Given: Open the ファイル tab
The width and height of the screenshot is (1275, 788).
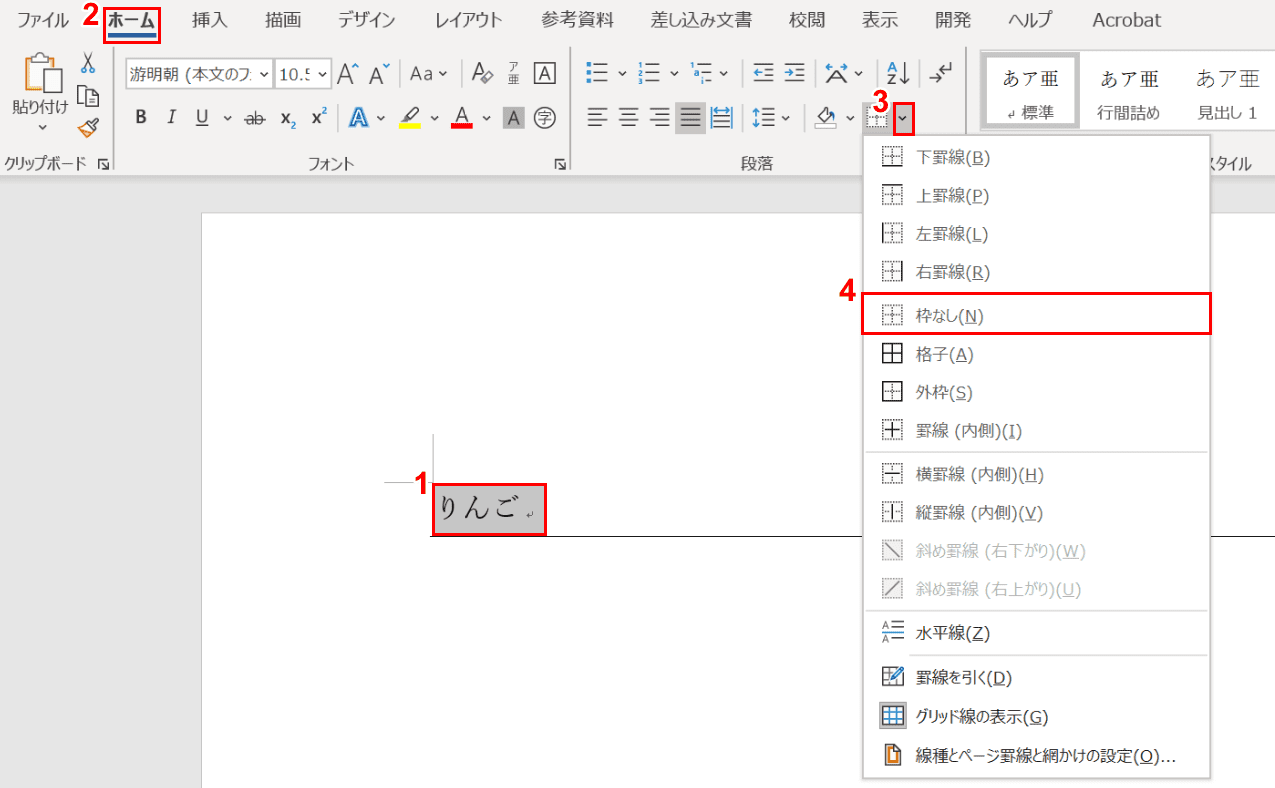Looking at the screenshot, I should click(x=42, y=20).
